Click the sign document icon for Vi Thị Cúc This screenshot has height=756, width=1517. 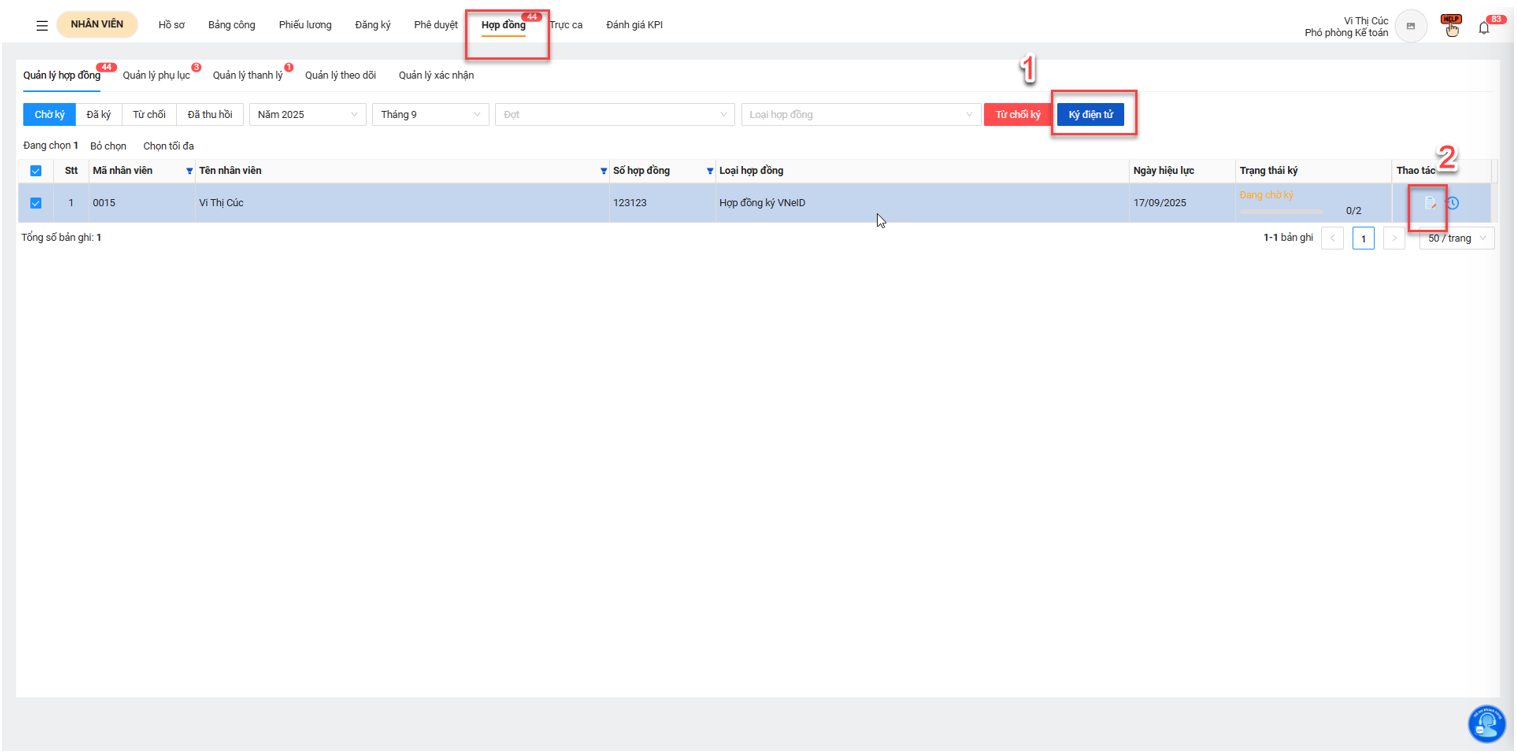1431,203
